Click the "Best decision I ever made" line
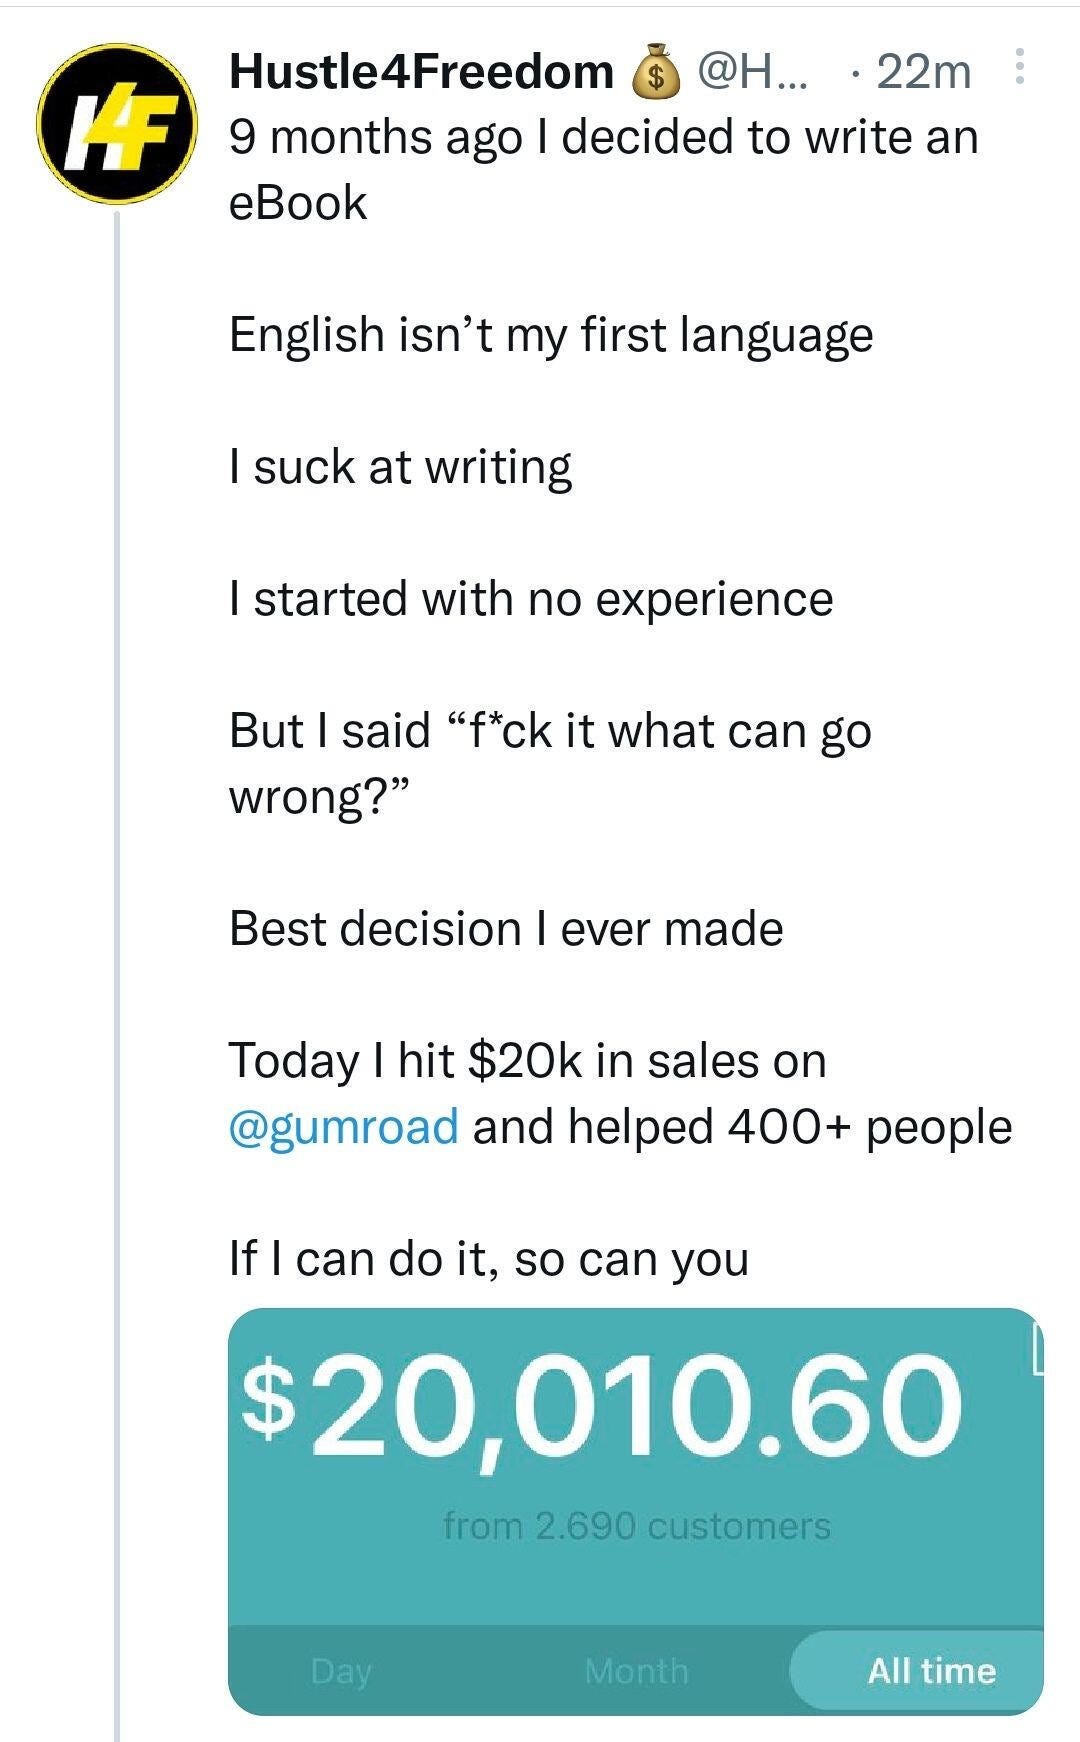 pos(505,929)
